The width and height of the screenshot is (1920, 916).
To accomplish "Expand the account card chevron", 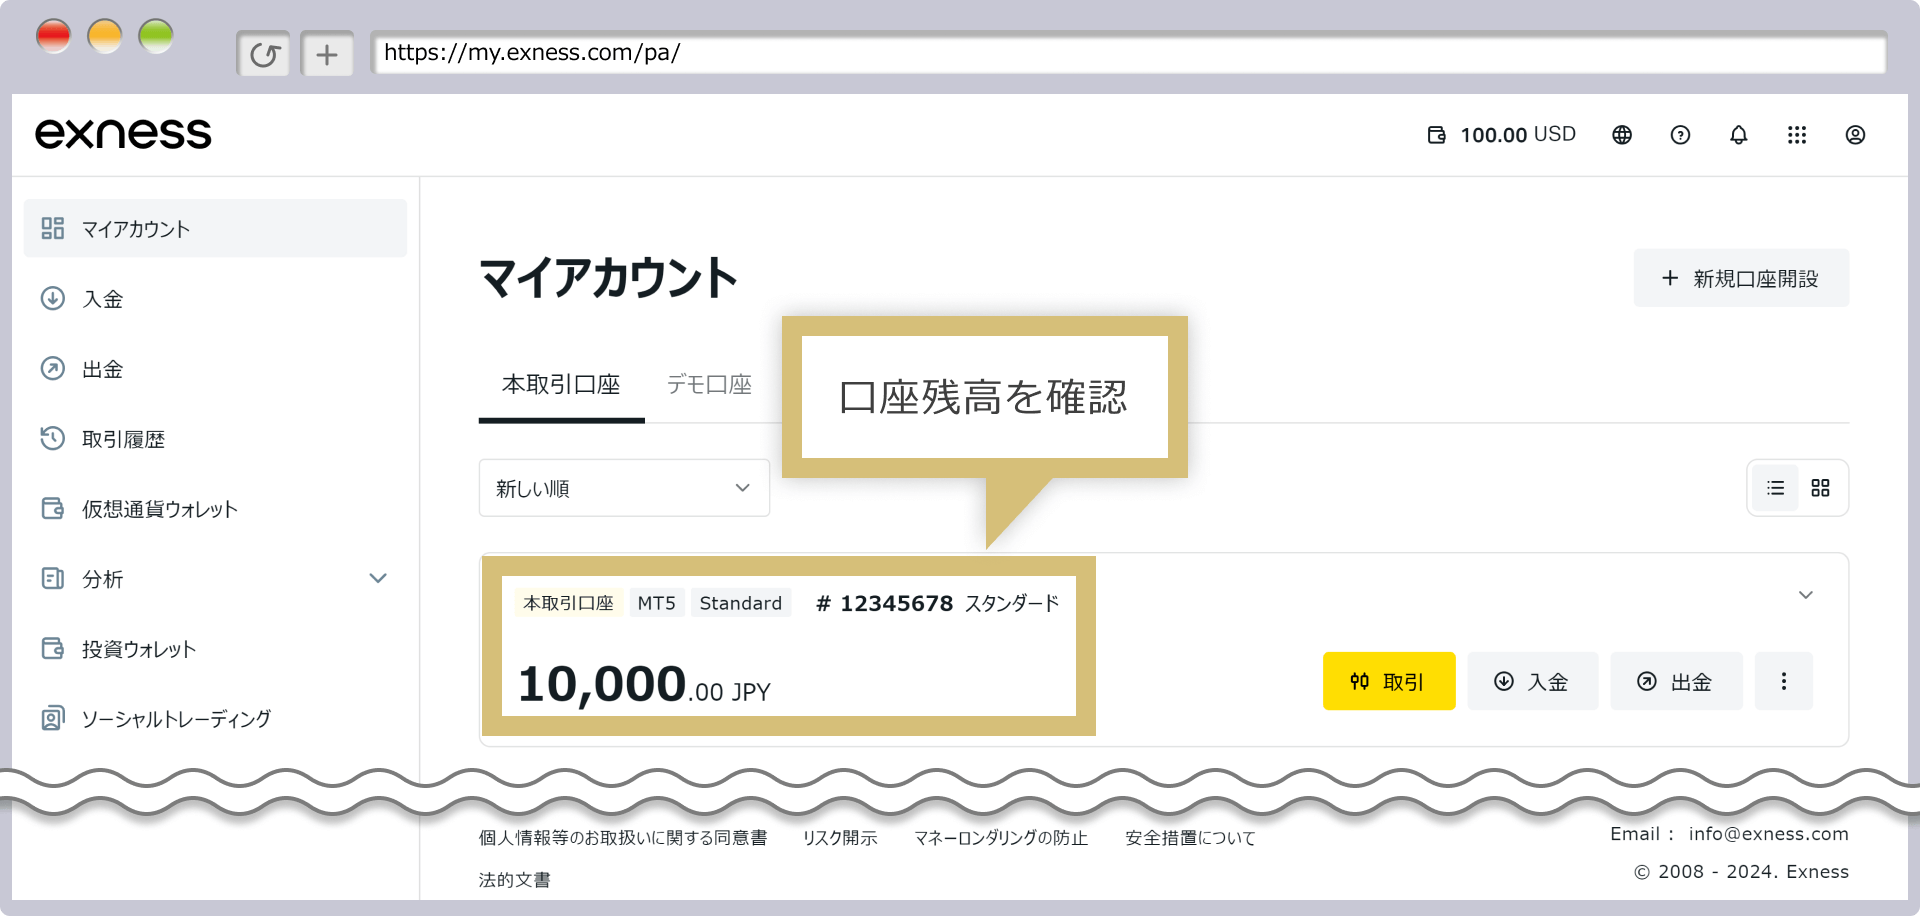I will (1806, 595).
